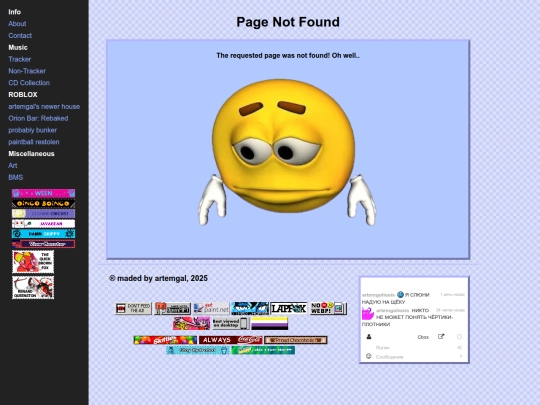The width and height of the screenshot is (540, 405).
Task: Click the Логин name input field
Action: 413,348
